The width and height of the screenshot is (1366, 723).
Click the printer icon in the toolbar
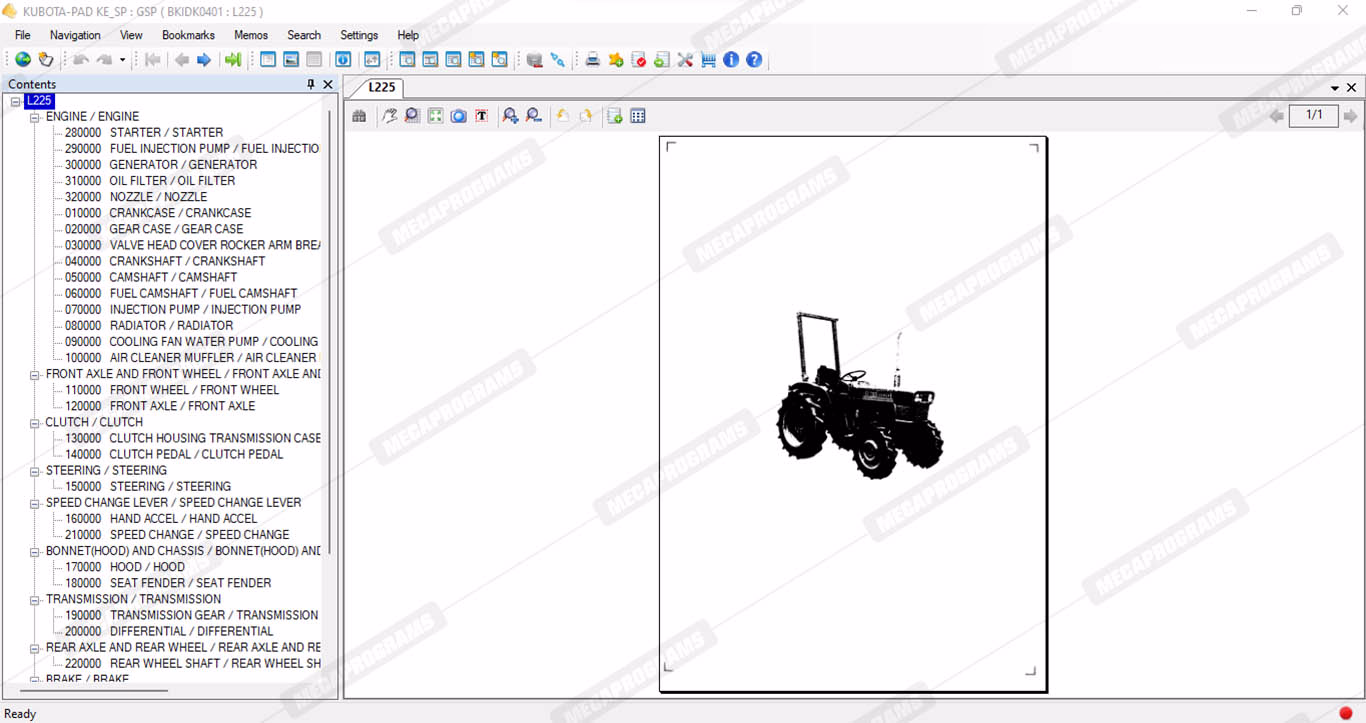[592, 60]
